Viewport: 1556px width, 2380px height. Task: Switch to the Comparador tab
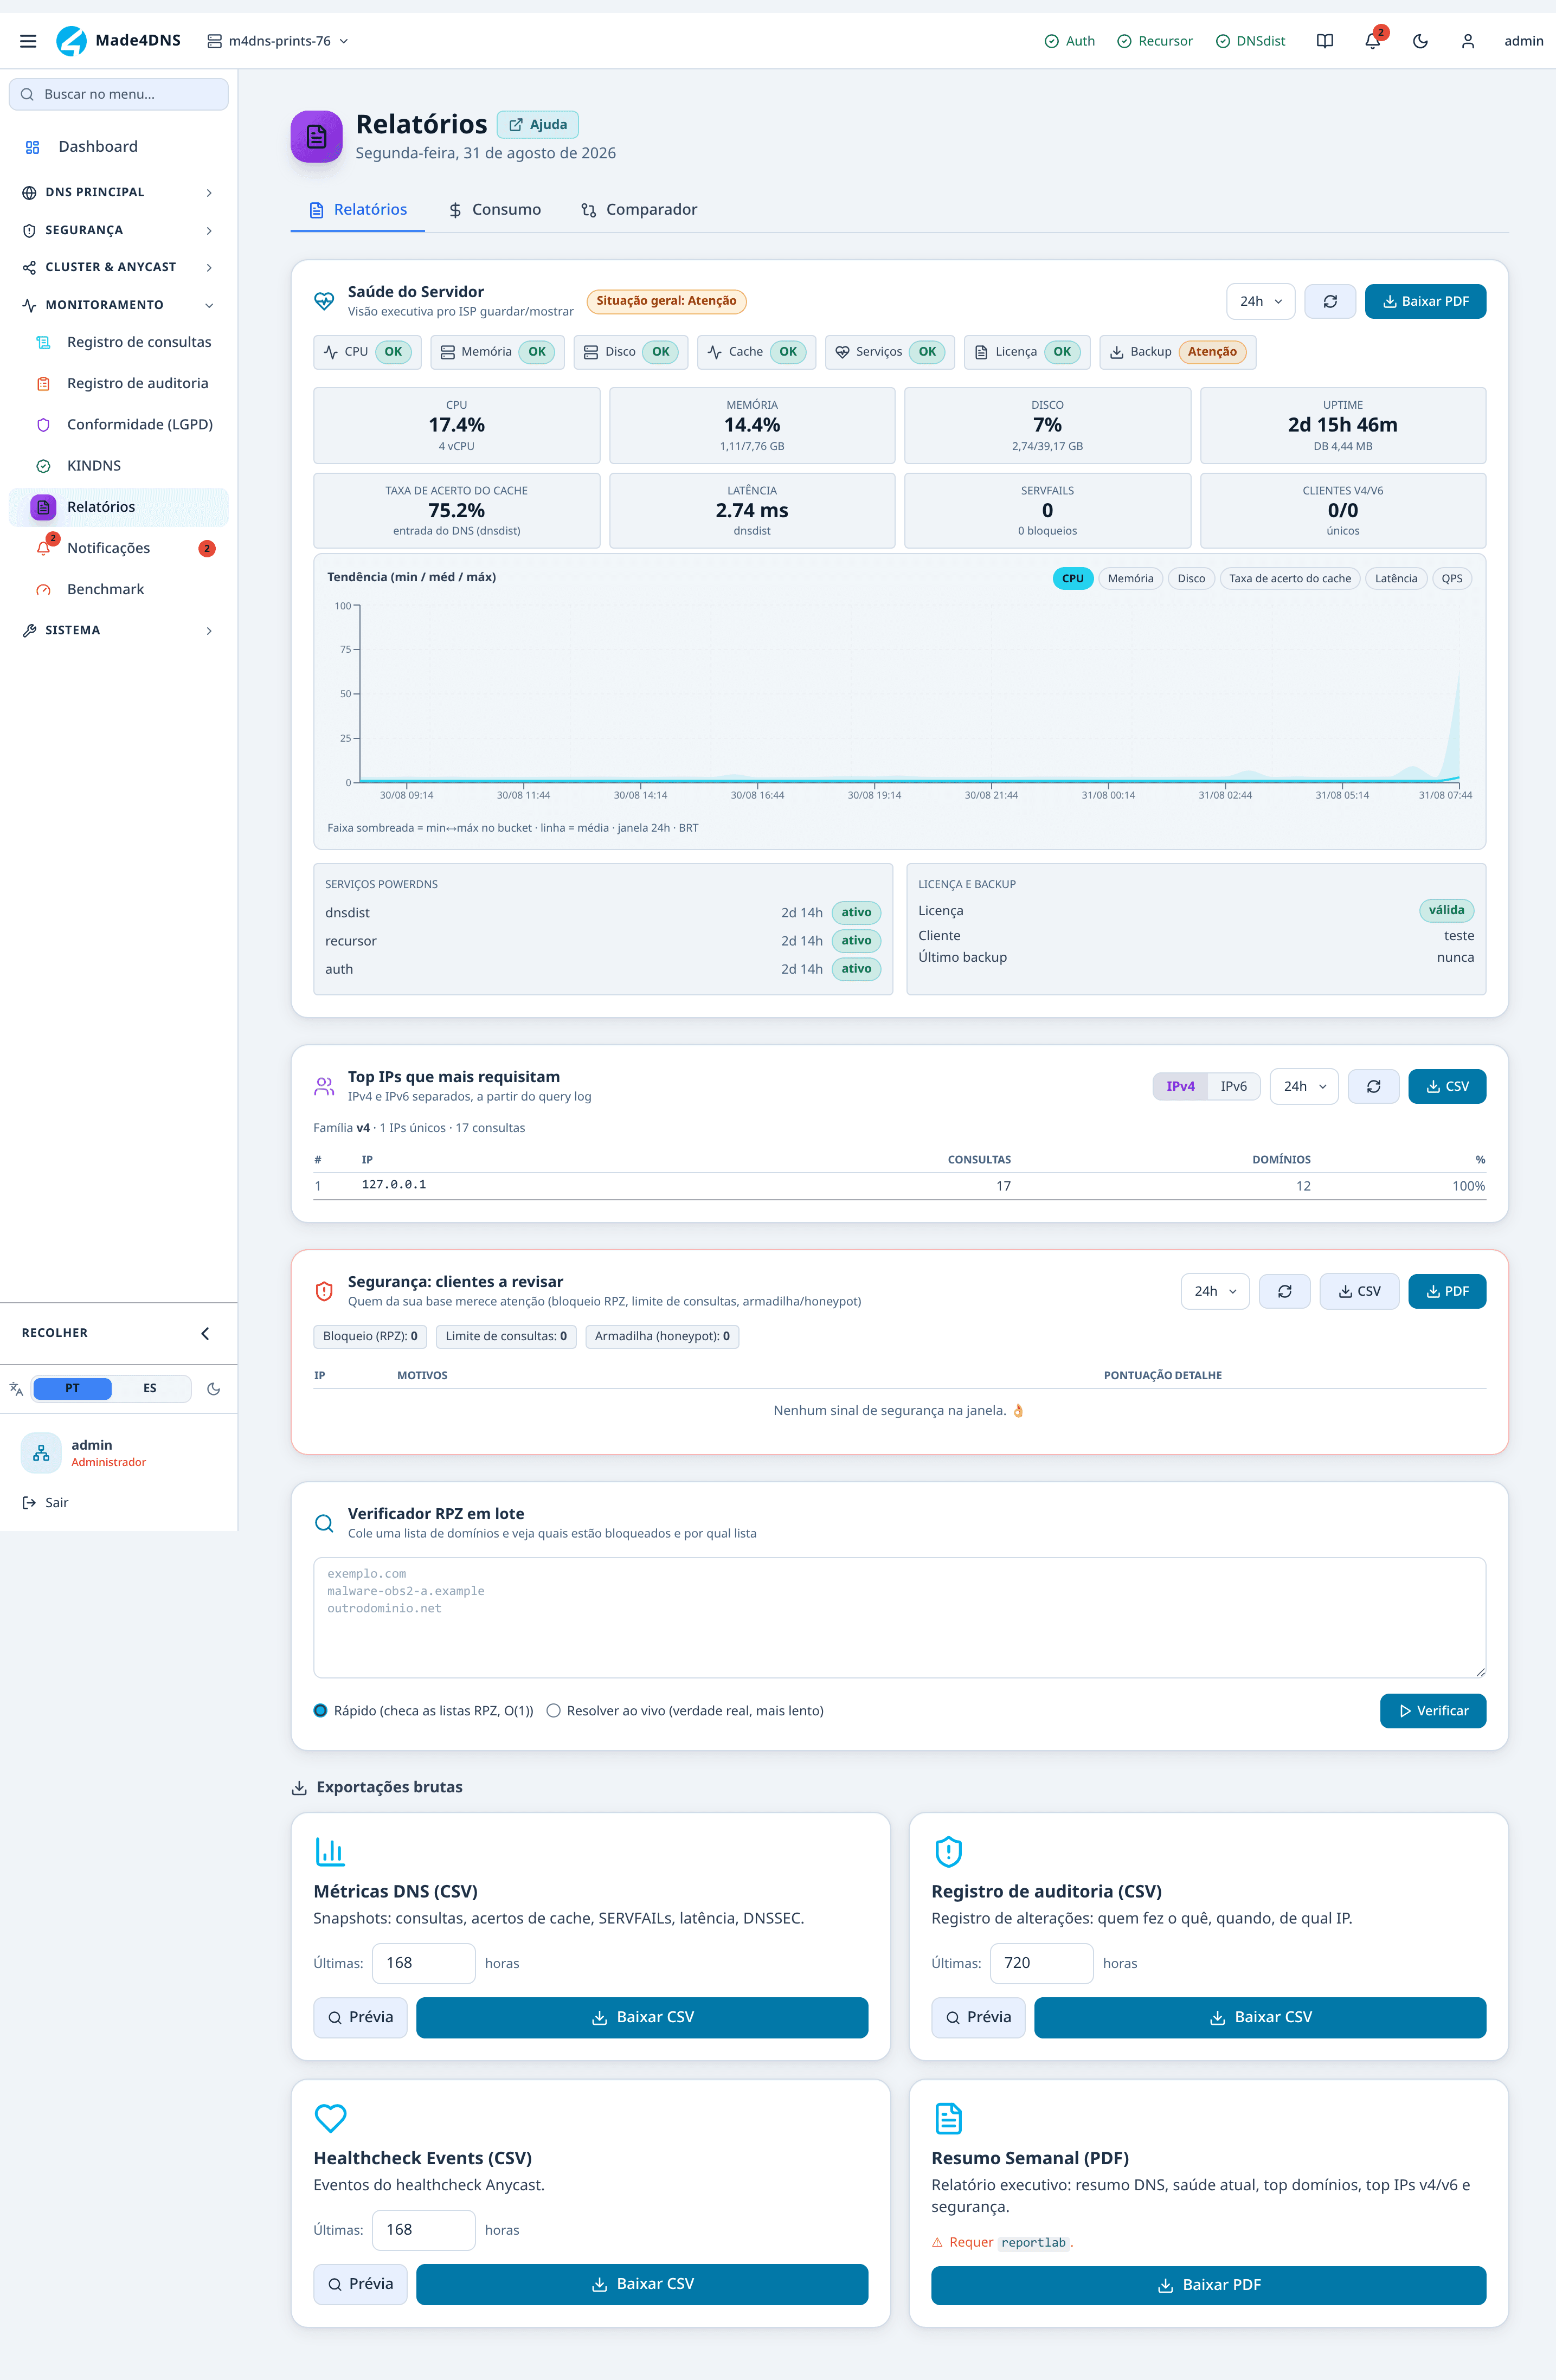point(639,209)
